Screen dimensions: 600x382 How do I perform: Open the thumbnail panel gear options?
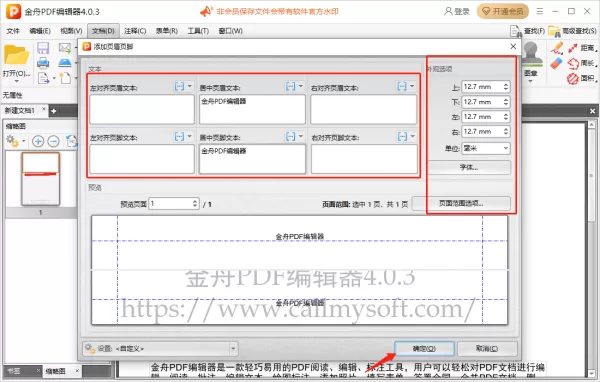[13, 141]
